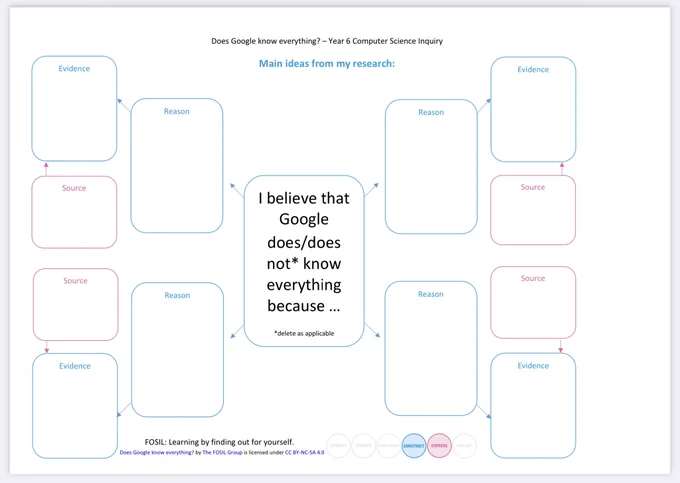Click the faded Connect stage circle
The width and height of the screenshot is (680, 483).
pos(338,446)
